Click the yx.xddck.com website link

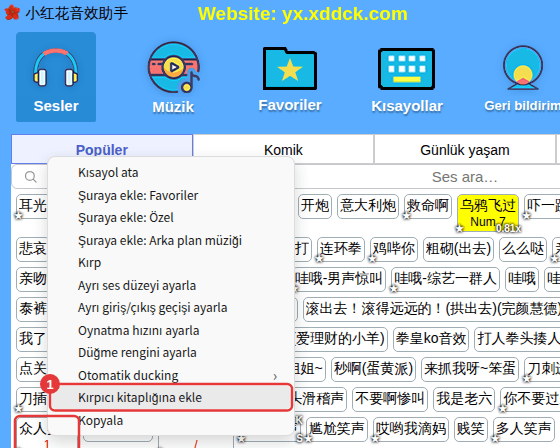tap(345, 14)
